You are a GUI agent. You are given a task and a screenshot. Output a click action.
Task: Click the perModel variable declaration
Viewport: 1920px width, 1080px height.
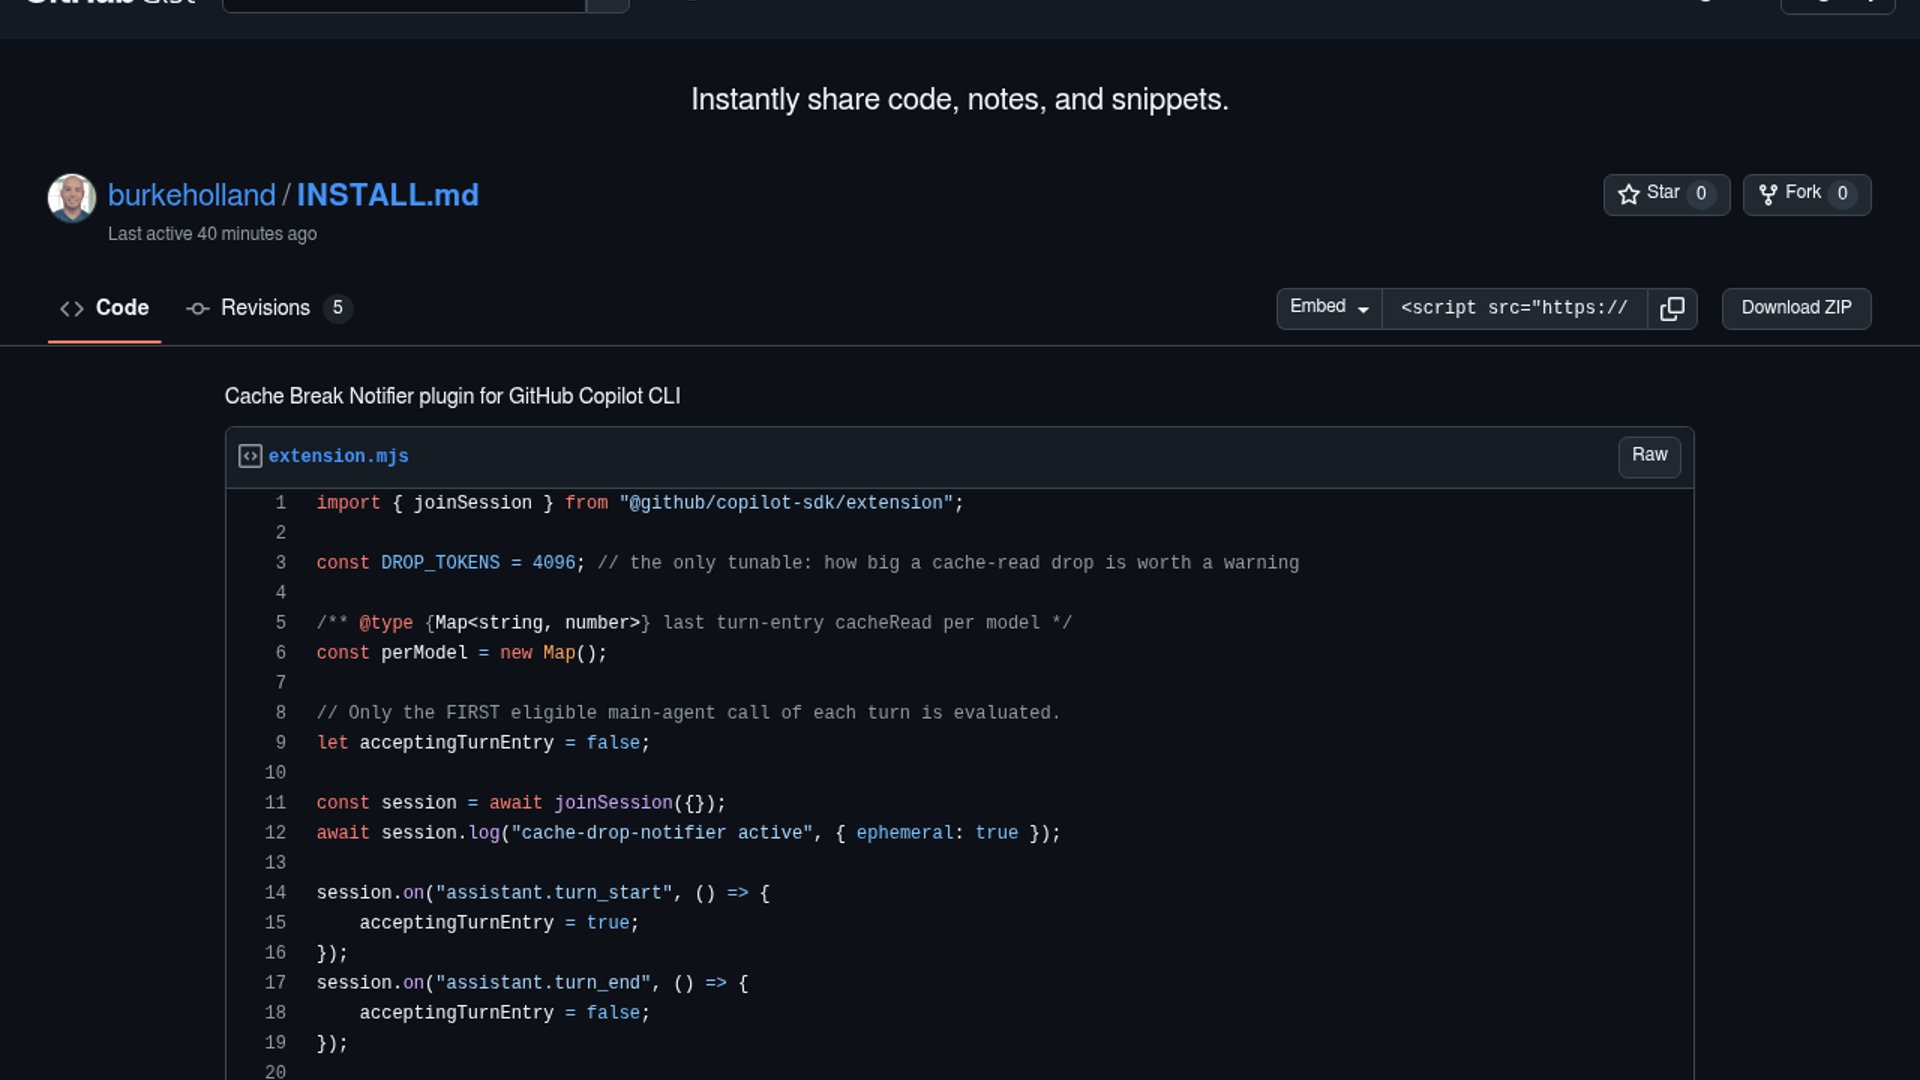click(424, 653)
